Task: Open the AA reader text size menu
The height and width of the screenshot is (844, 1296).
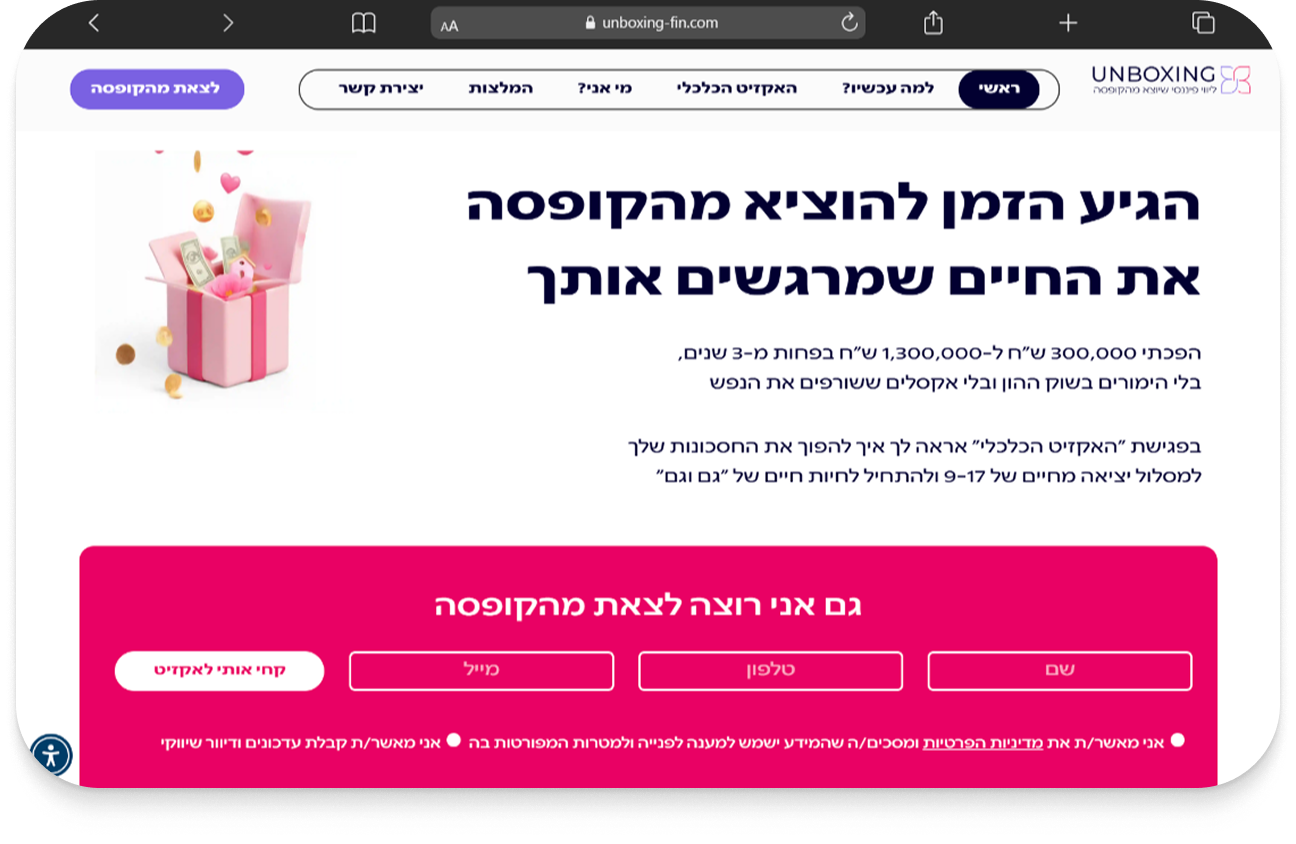Action: pos(449,25)
